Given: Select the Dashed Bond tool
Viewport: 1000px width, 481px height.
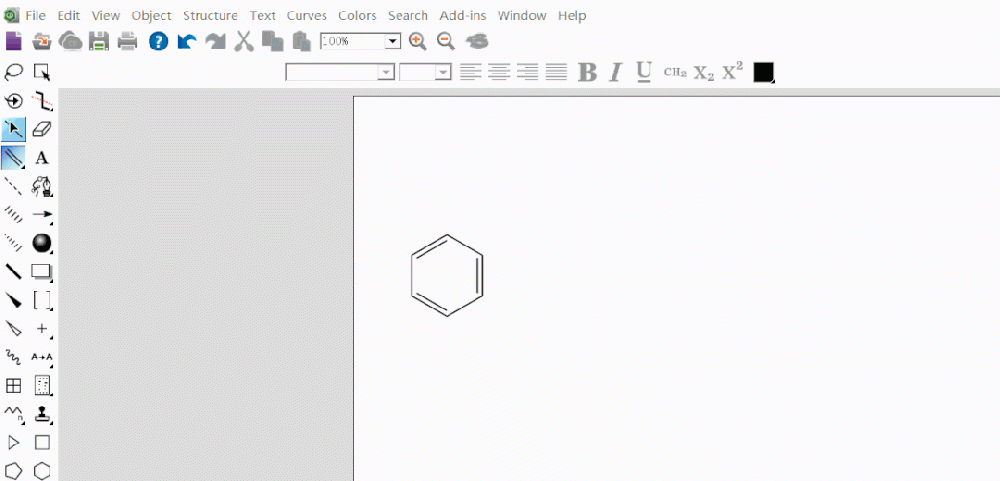Looking at the screenshot, I should click(13, 186).
